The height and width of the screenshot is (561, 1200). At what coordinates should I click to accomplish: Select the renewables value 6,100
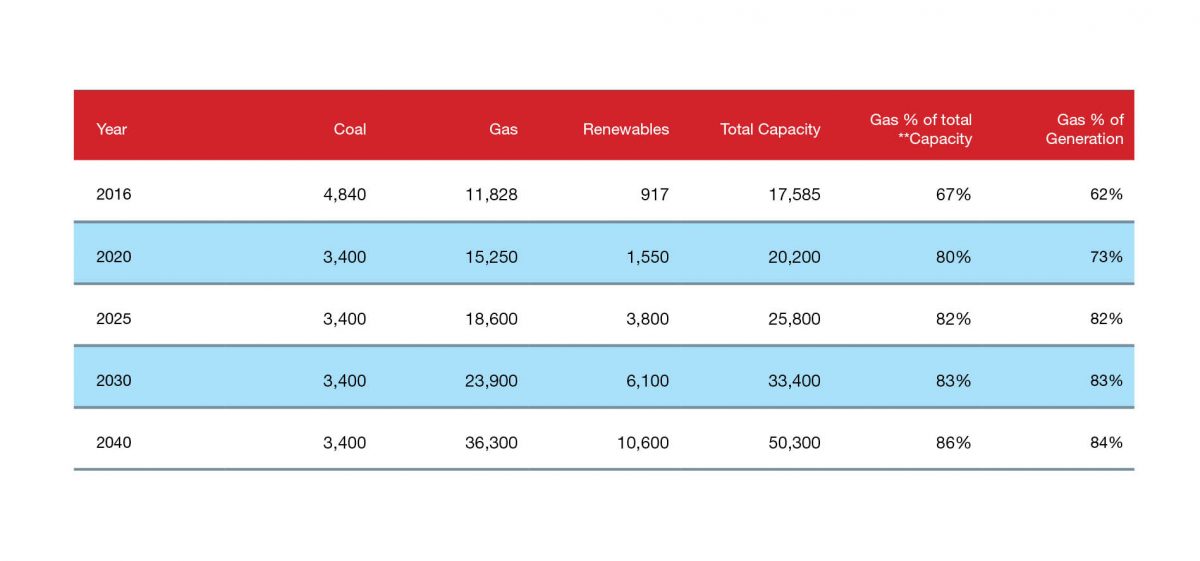point(645,381)
